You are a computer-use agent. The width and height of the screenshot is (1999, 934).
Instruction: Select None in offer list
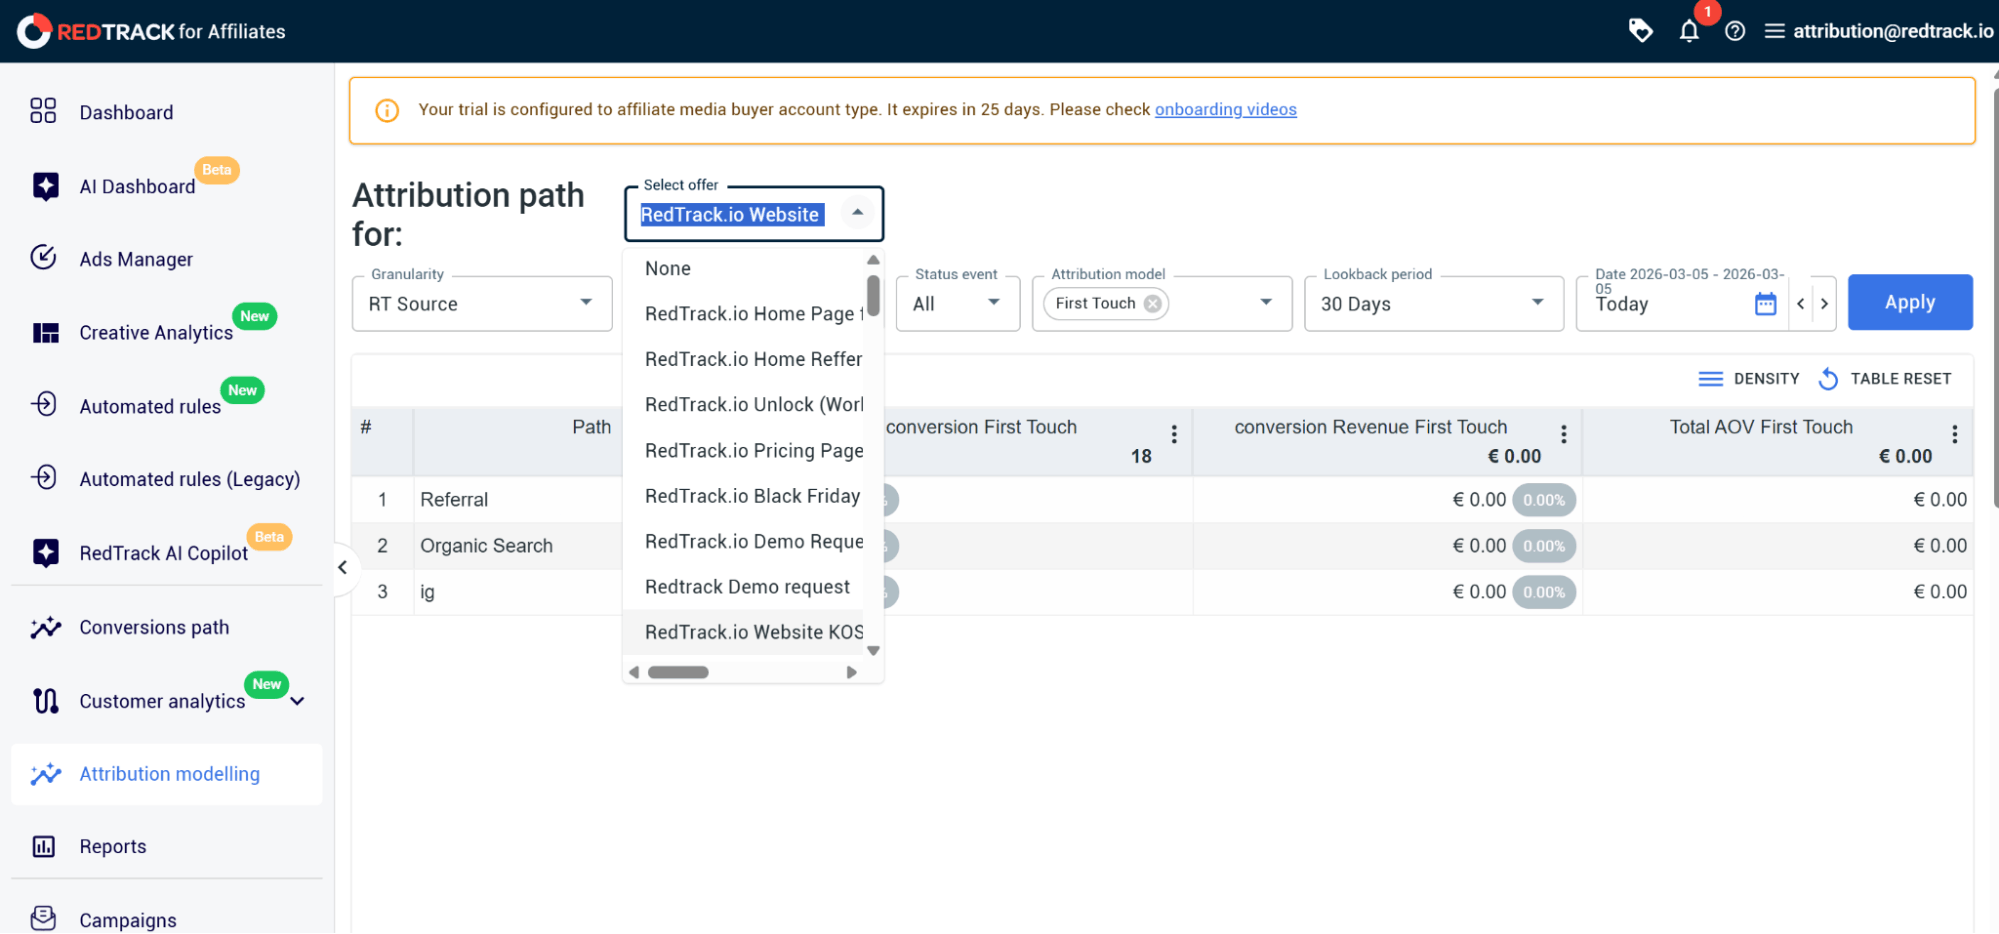(743, 268)
